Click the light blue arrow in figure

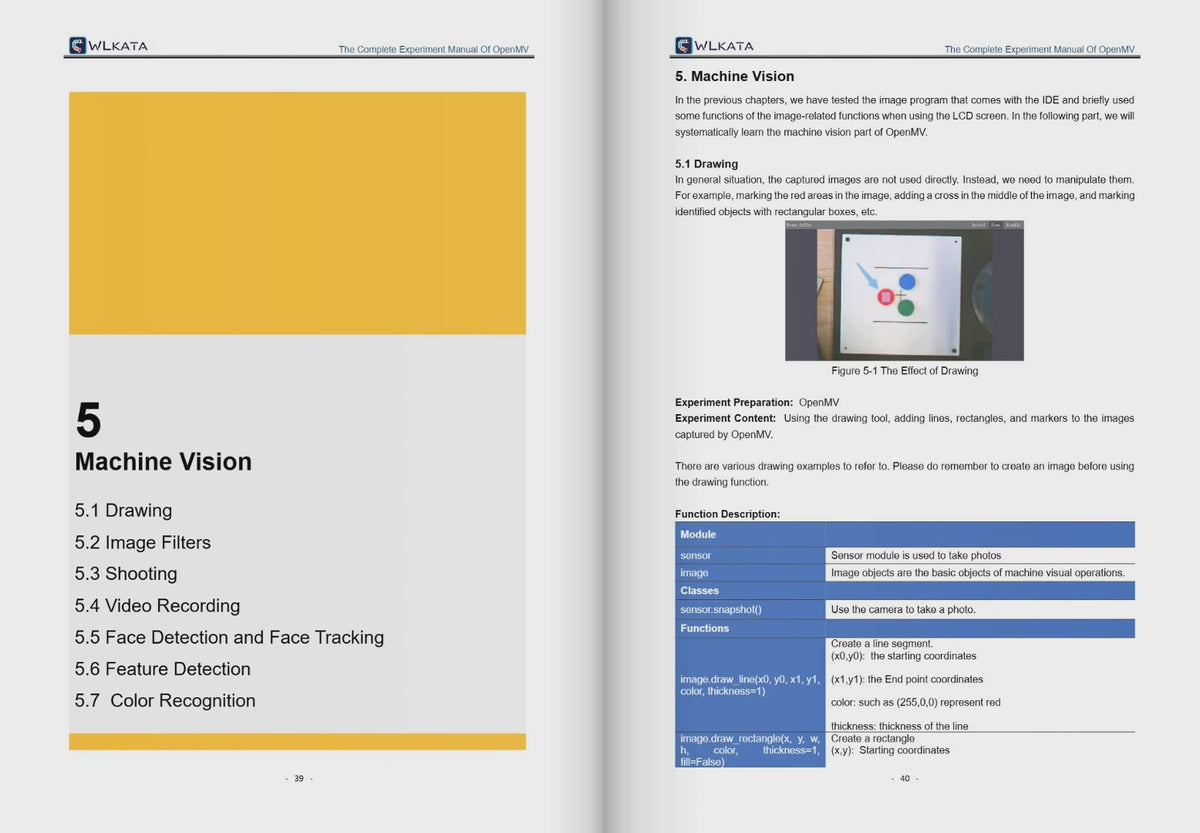[x=866, y=278]
